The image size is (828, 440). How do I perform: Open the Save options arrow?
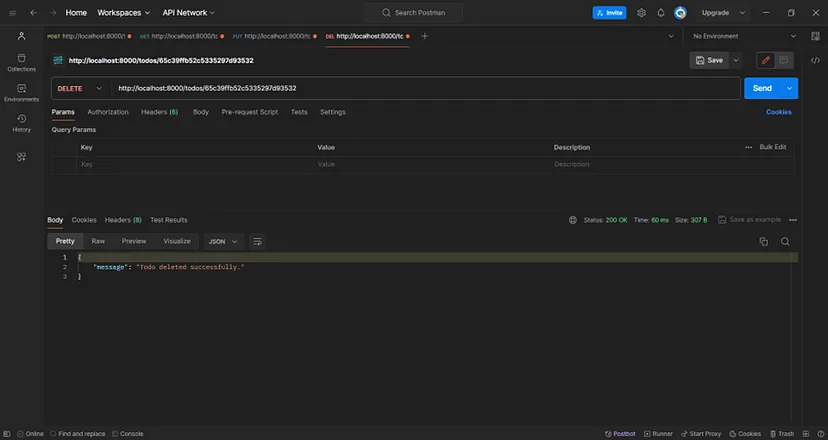[x=736, y=60]
